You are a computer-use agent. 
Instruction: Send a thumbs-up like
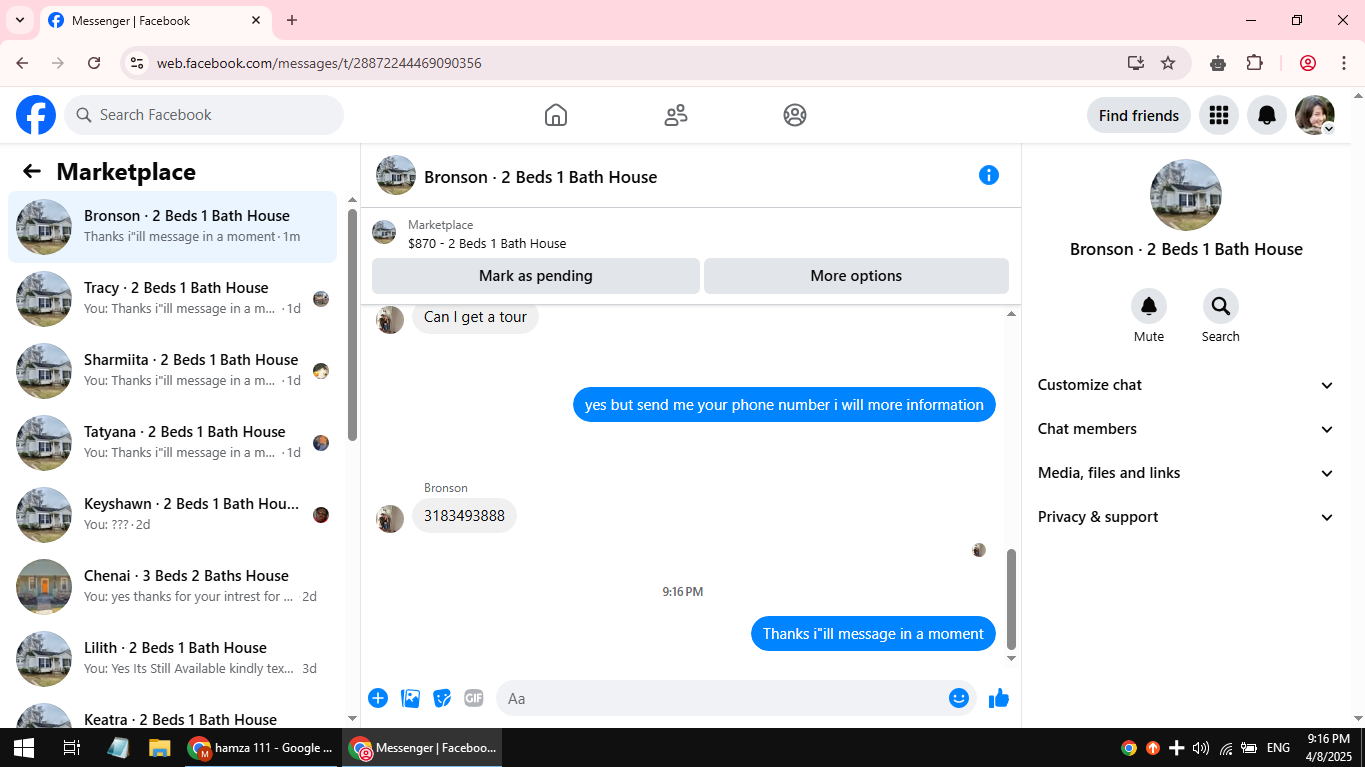point(999,698)
